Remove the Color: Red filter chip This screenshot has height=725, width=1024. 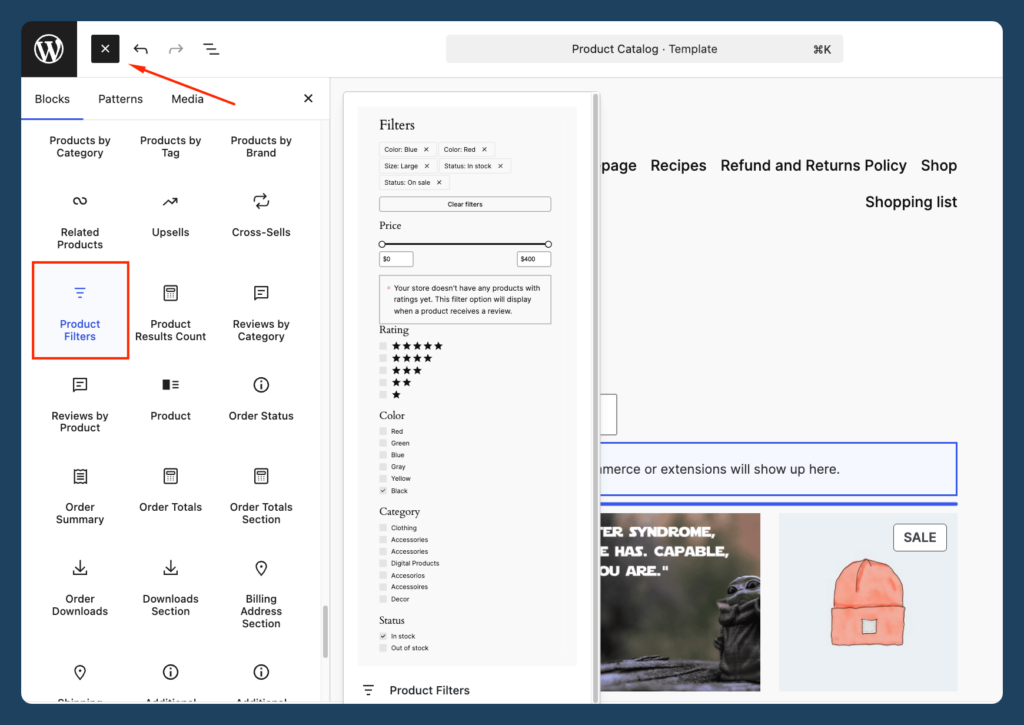[x=485, y=150]
